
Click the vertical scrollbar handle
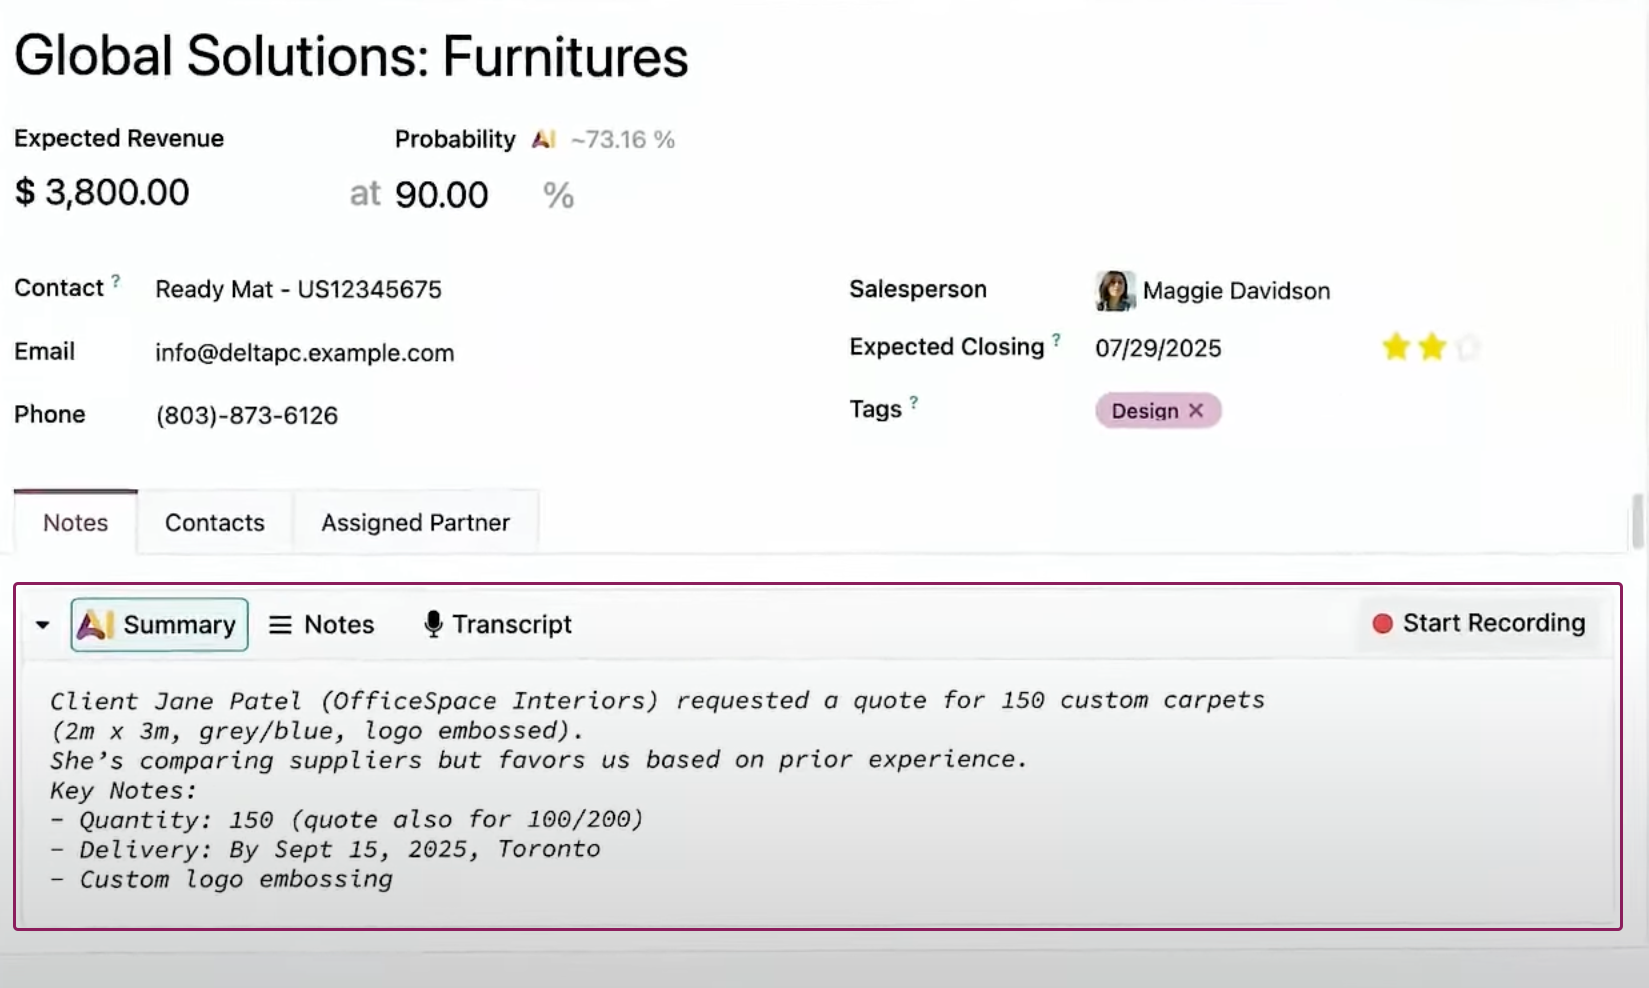[1637, 521]
